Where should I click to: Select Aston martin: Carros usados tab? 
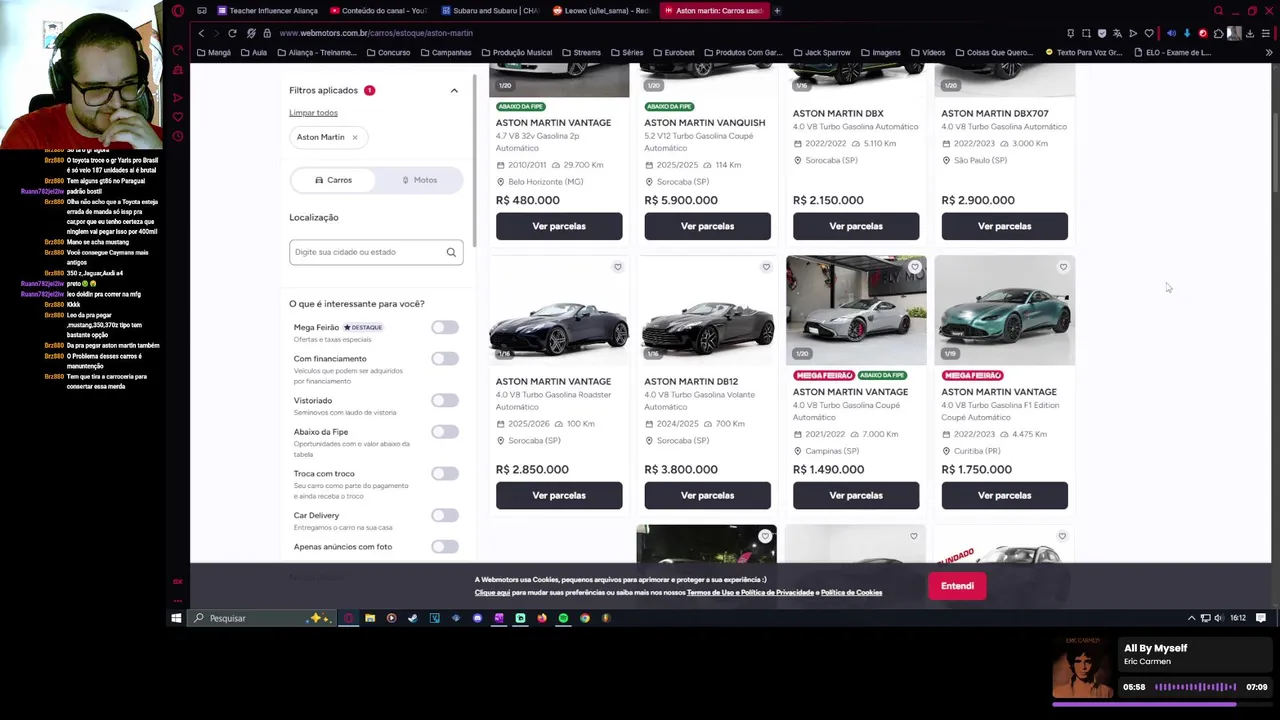point(713,11)
